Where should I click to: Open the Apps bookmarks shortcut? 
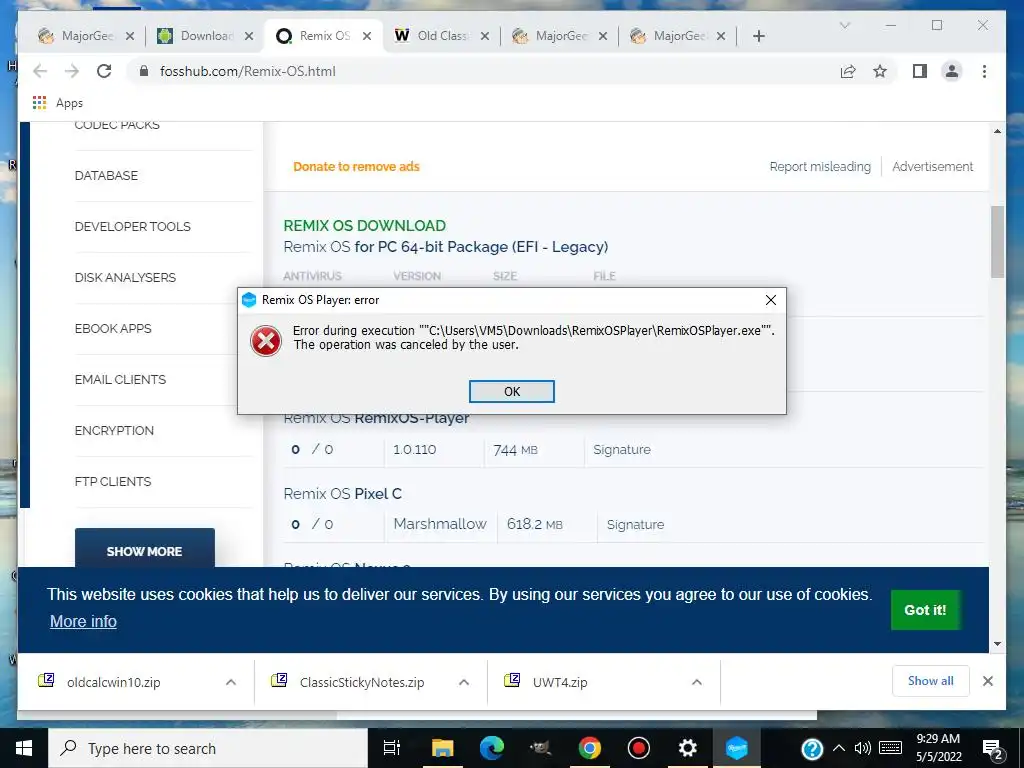[57, 103]
